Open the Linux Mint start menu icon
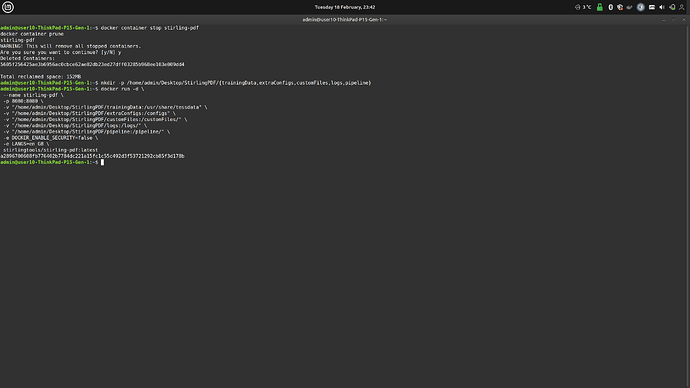The height and width of the screenshot is (388, 690). (7, 7)
